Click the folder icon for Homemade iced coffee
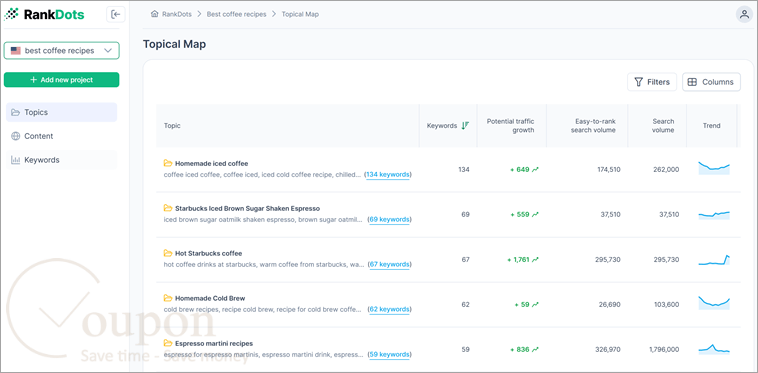The width and height of the screenshot is (758, 373). pos(168,163)
